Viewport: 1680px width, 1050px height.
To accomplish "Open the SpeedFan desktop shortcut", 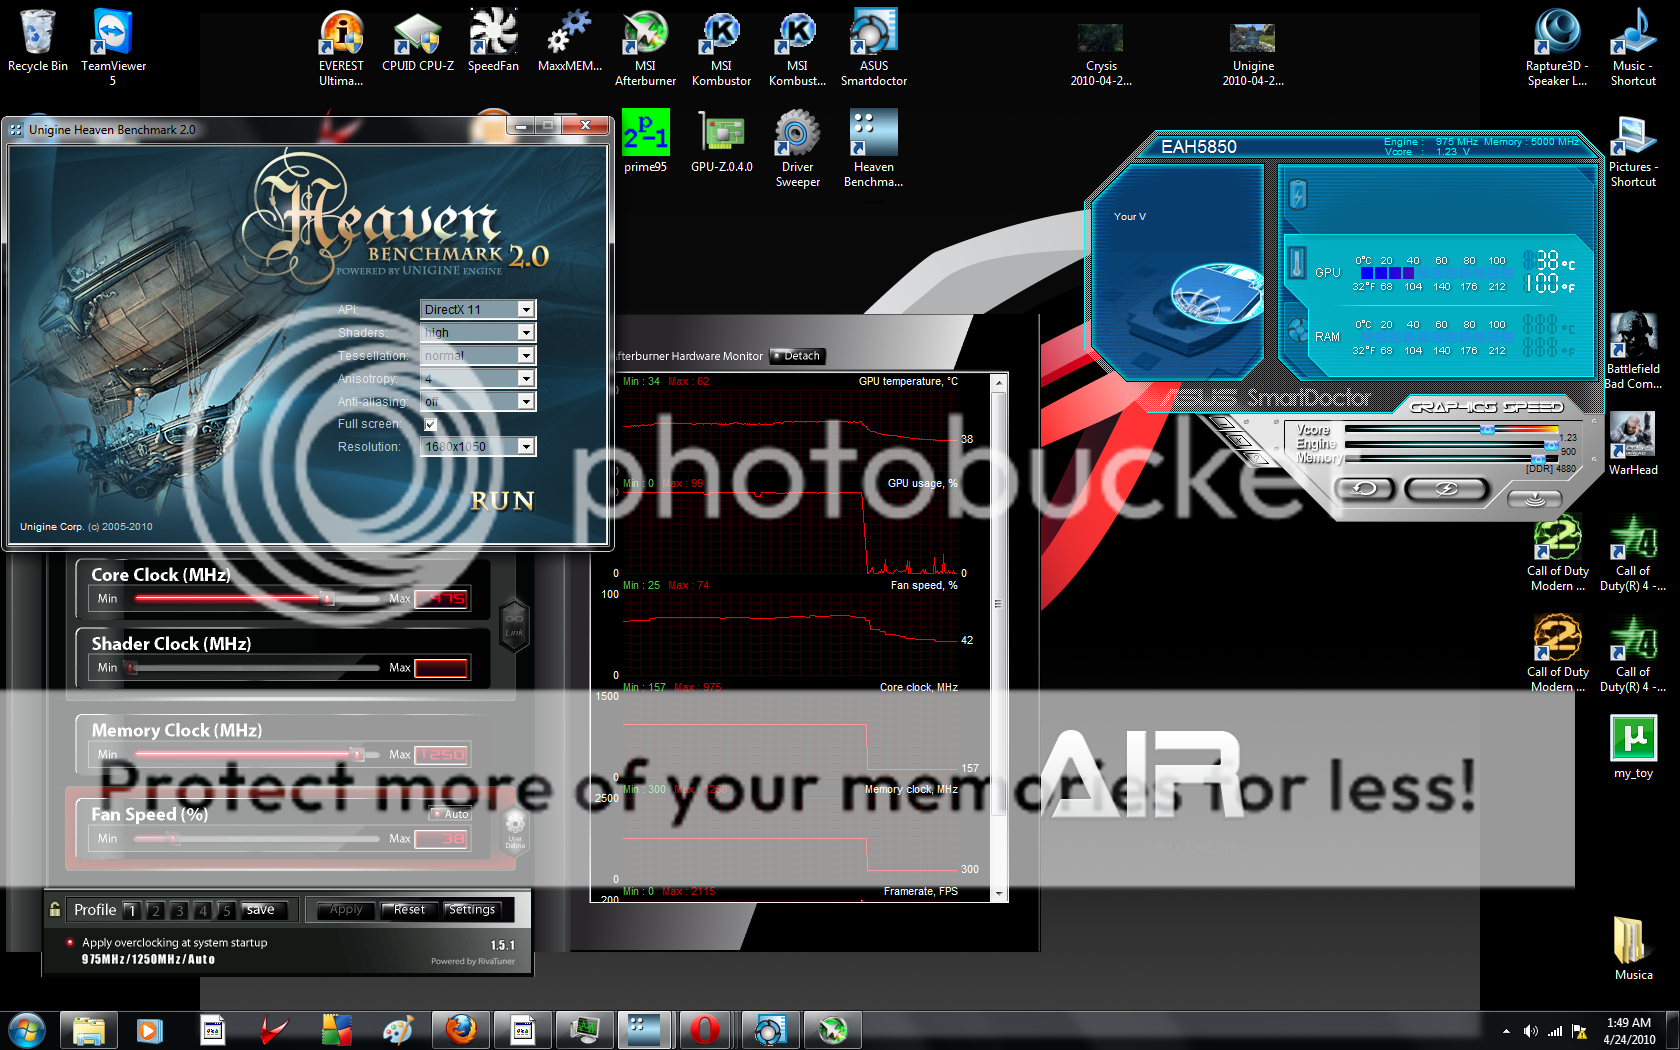I will [x=493, y=41].
